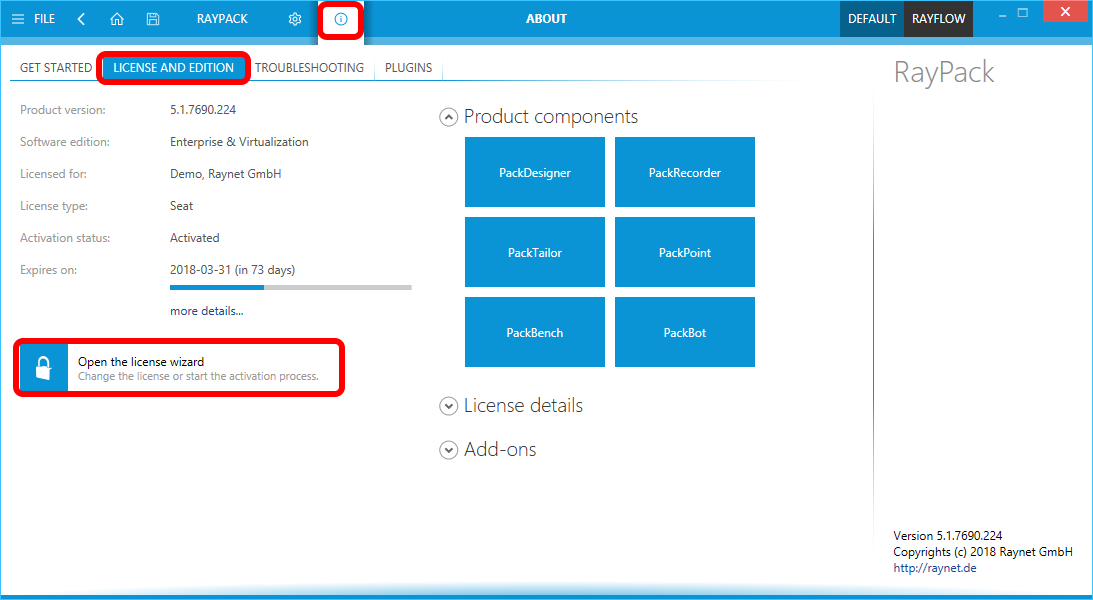Open the PackTailor tile
1093x600 pixels.
tap(535, 252)
